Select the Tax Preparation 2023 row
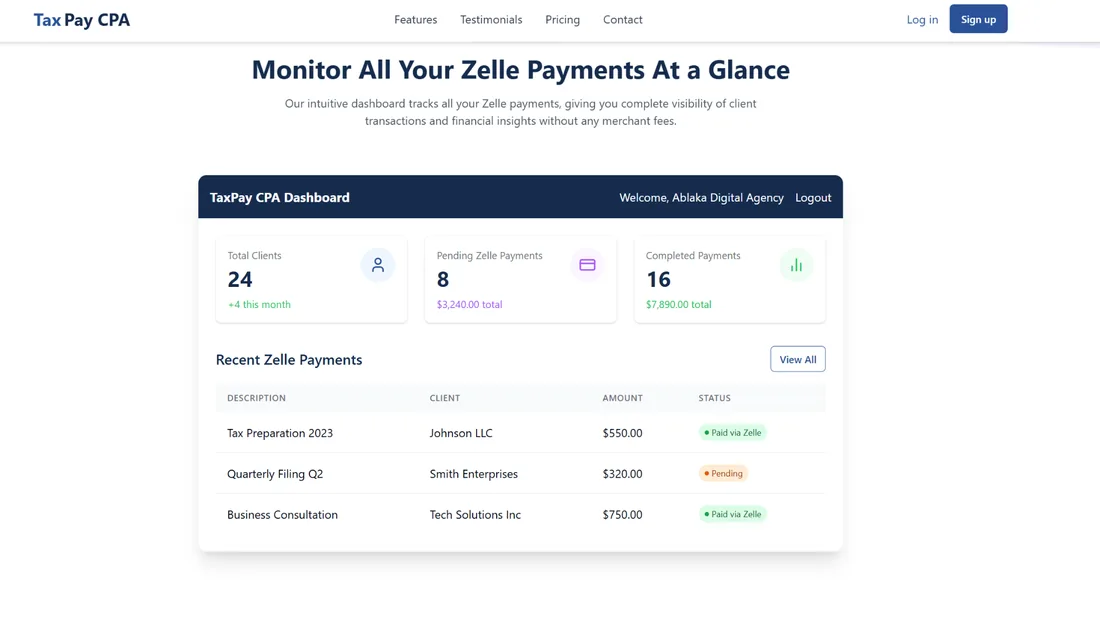This screenshot has width=1100, height=642. [x=521, y=433]
